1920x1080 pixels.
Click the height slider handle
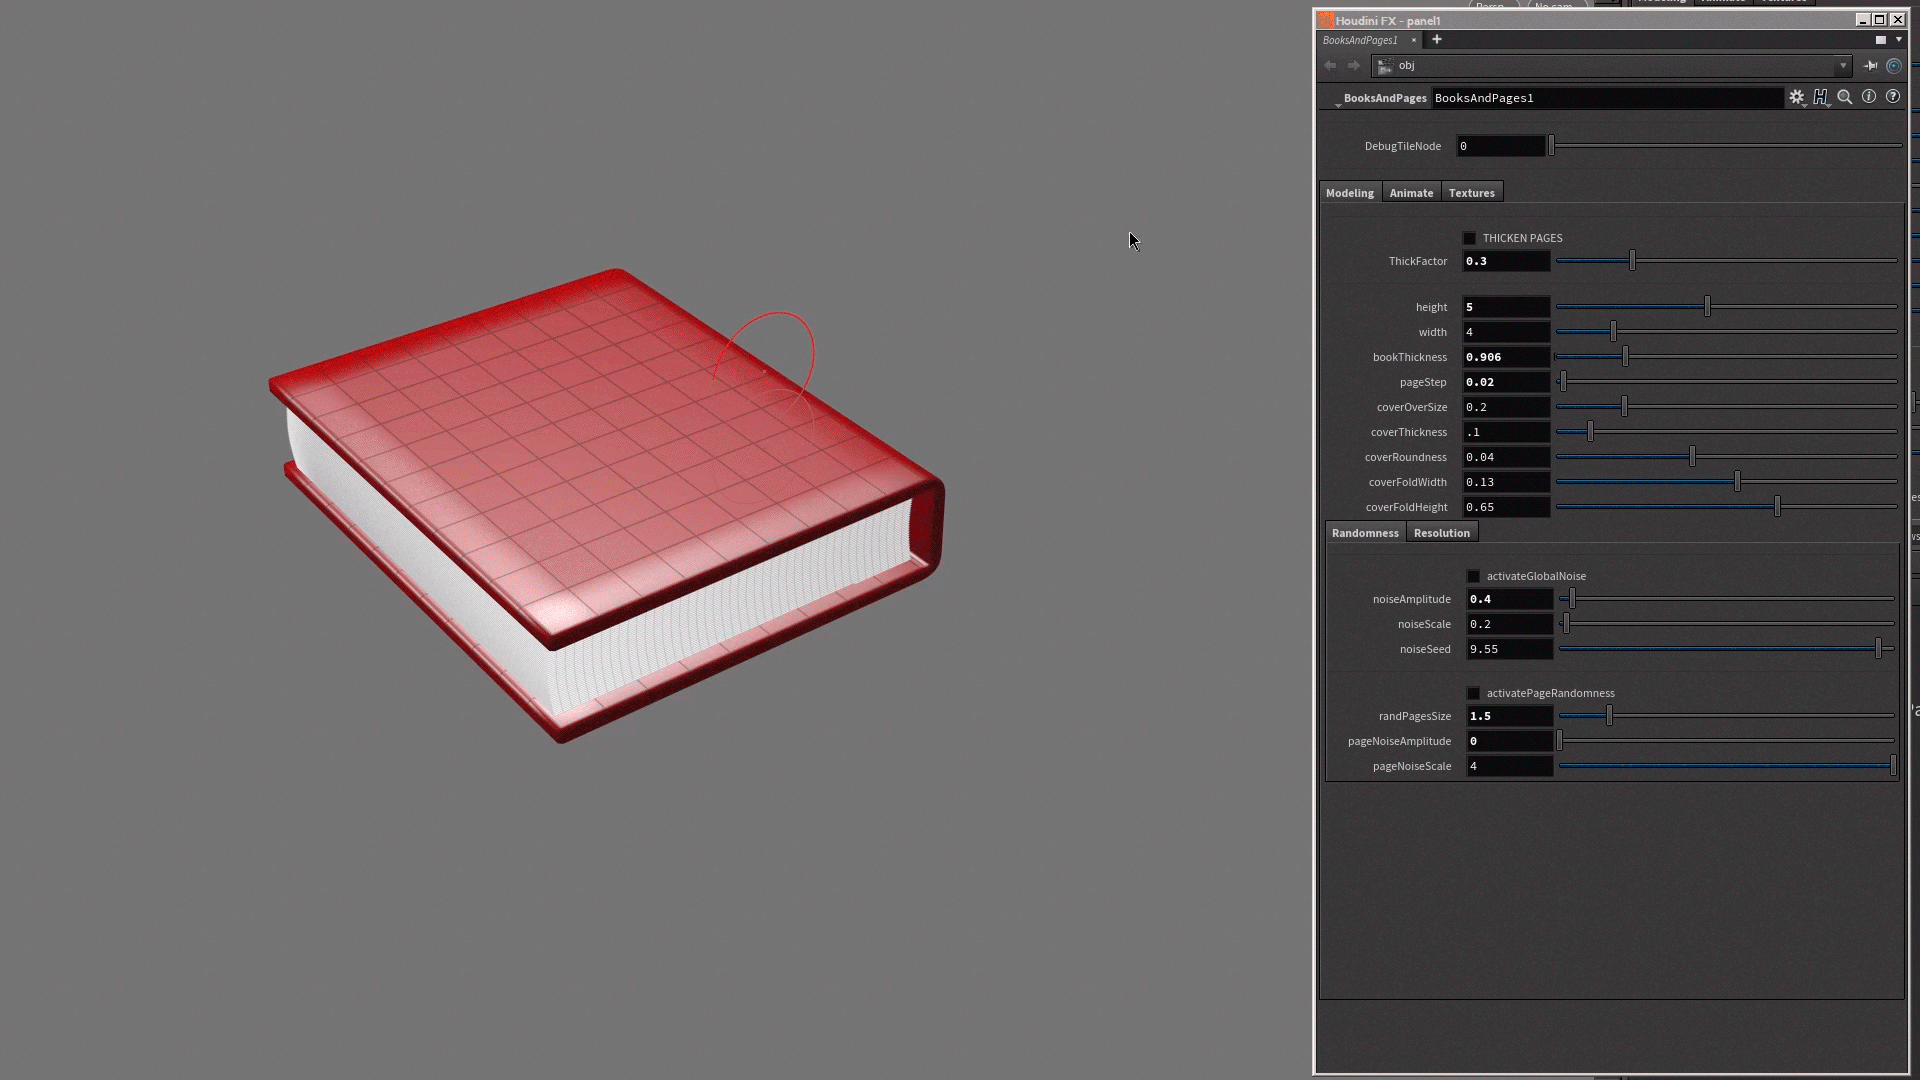pyautogui.click(x=1707, y=307)
